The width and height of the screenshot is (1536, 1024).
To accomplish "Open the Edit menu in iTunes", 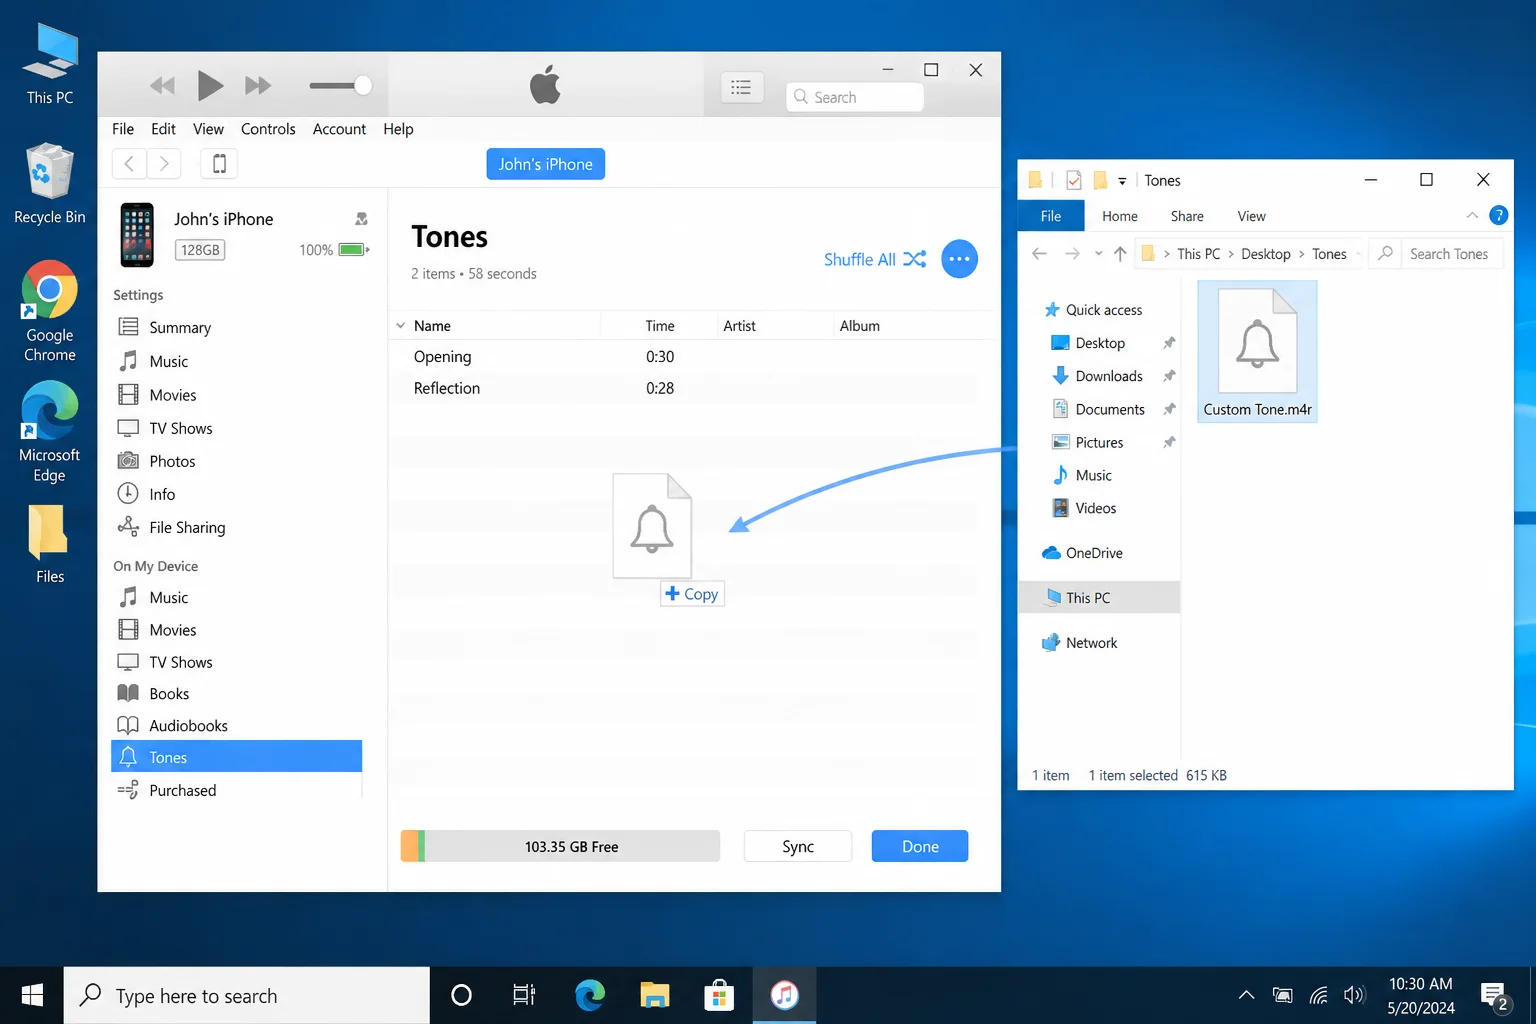I will pyautogui.click(x=163, y=129).
